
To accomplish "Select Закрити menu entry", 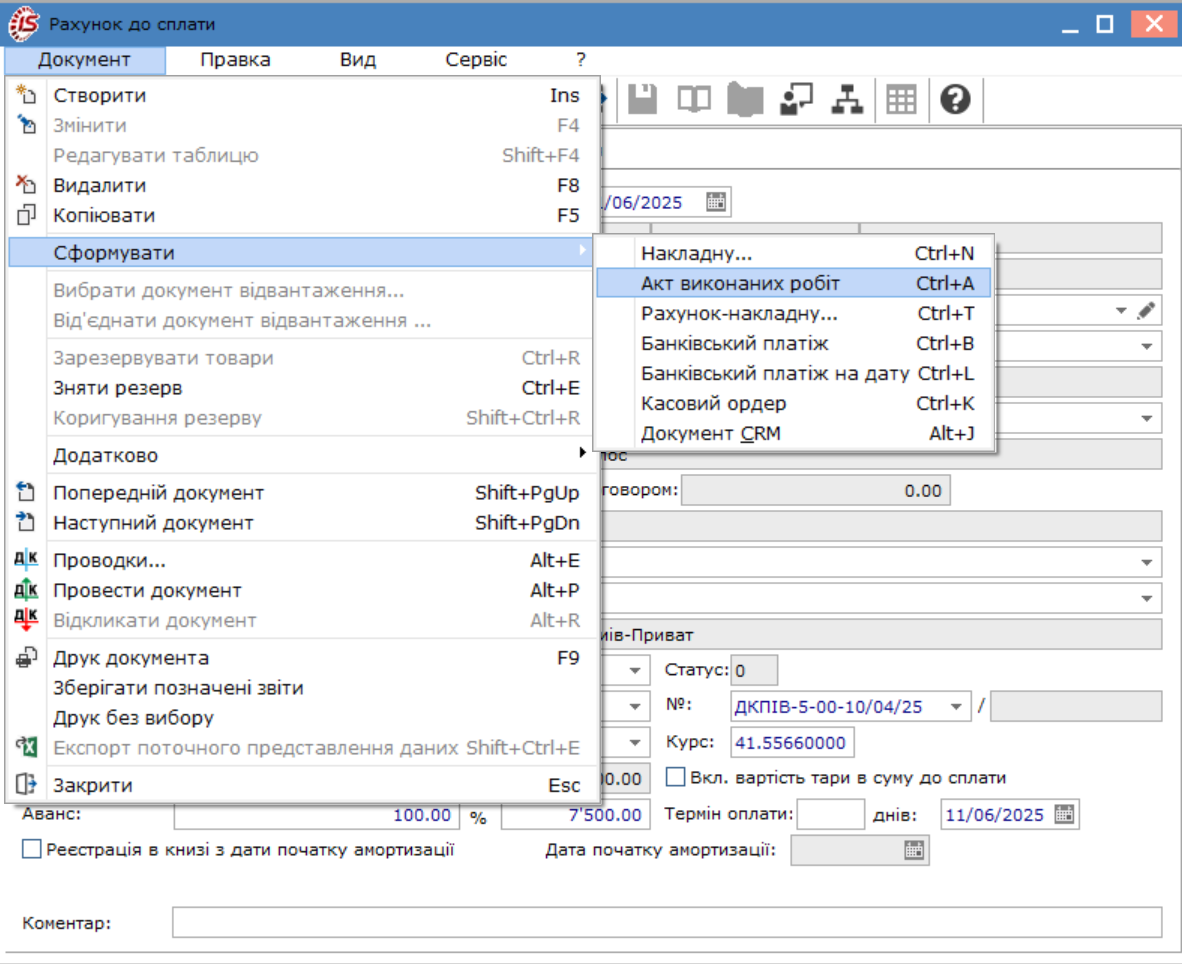I will point(302,785).
